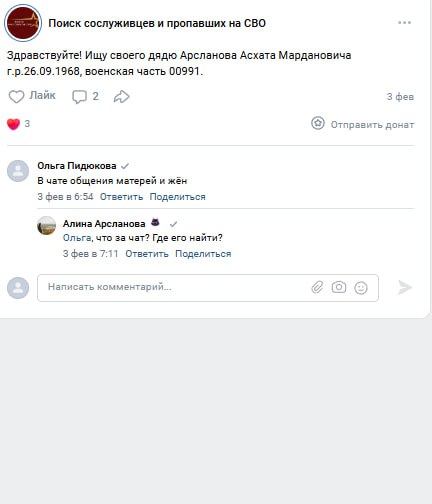Image resolution: width=432 pixels, height=504 pixels.
Task: Share Ольга Пидюкова's comment
Action: (x=177, y=197)
